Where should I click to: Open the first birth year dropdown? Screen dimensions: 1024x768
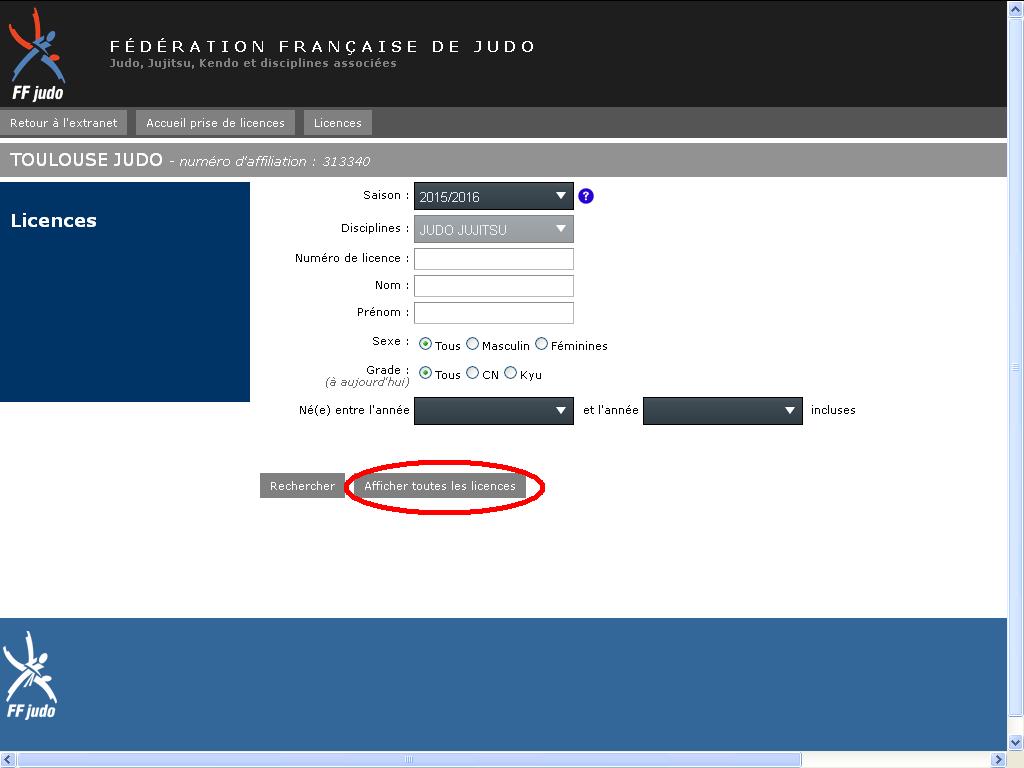(x=493, y=411)
